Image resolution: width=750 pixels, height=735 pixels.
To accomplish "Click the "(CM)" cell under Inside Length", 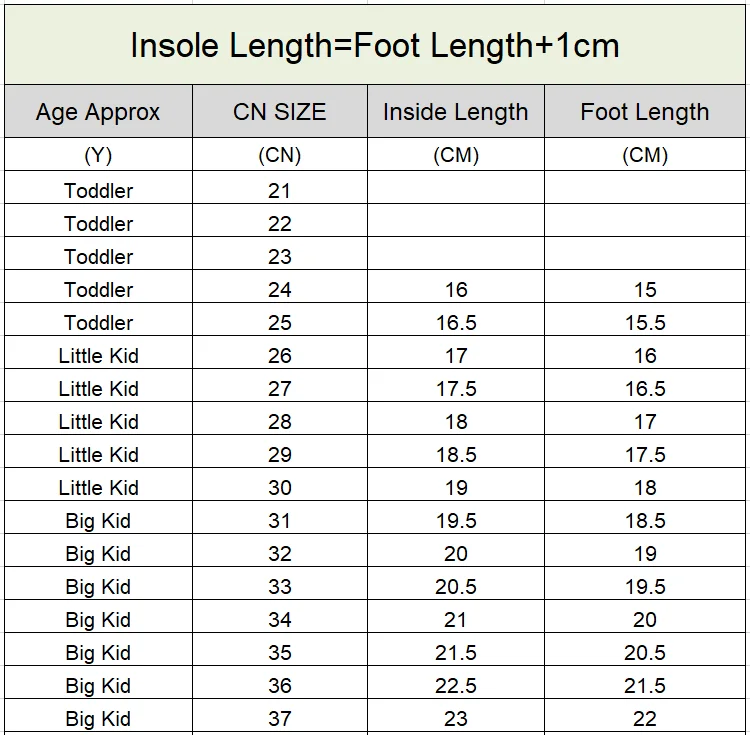I will click(x=456, y=155).
